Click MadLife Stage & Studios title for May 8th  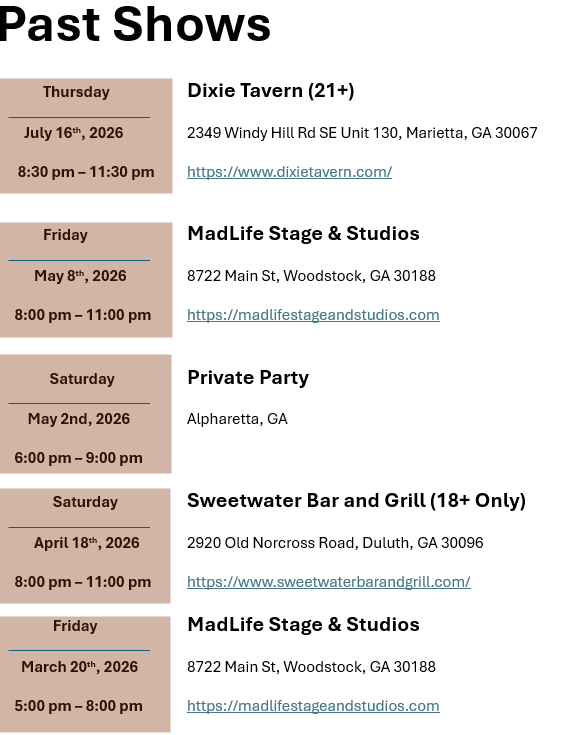tap(303, 233)
